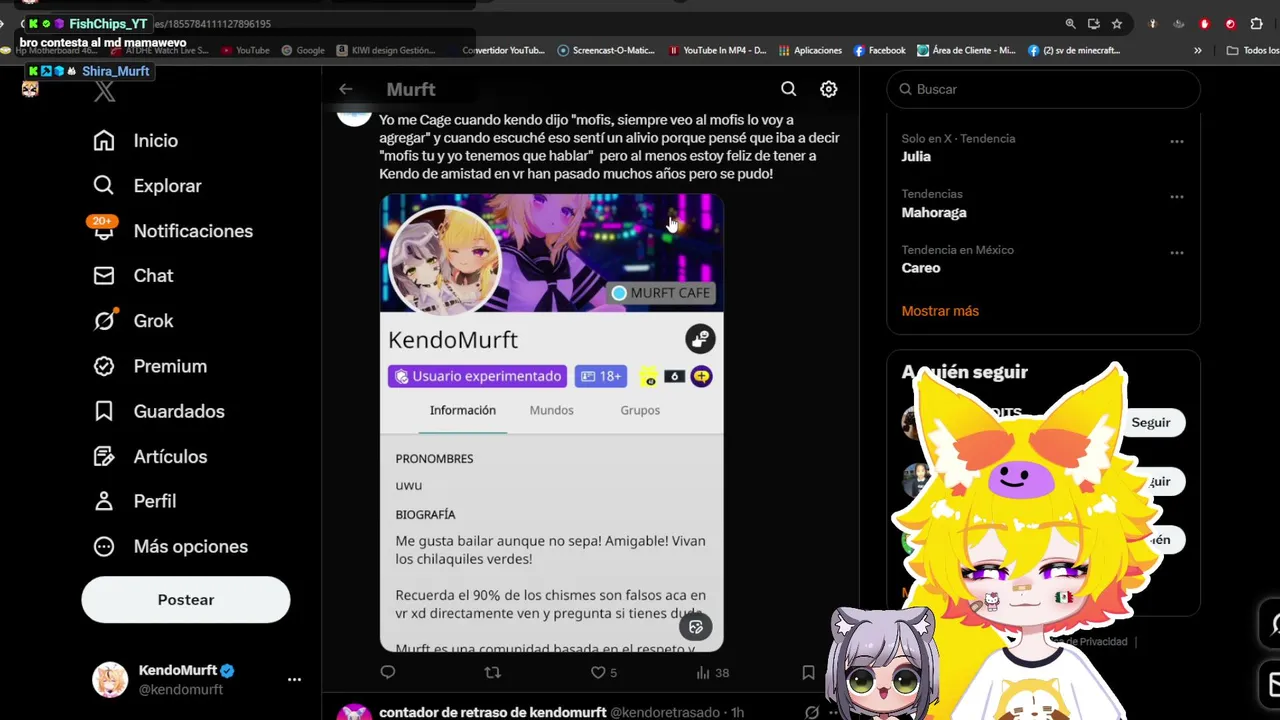
Task: Click the browser address bar URL
Action: pos(212,24)
